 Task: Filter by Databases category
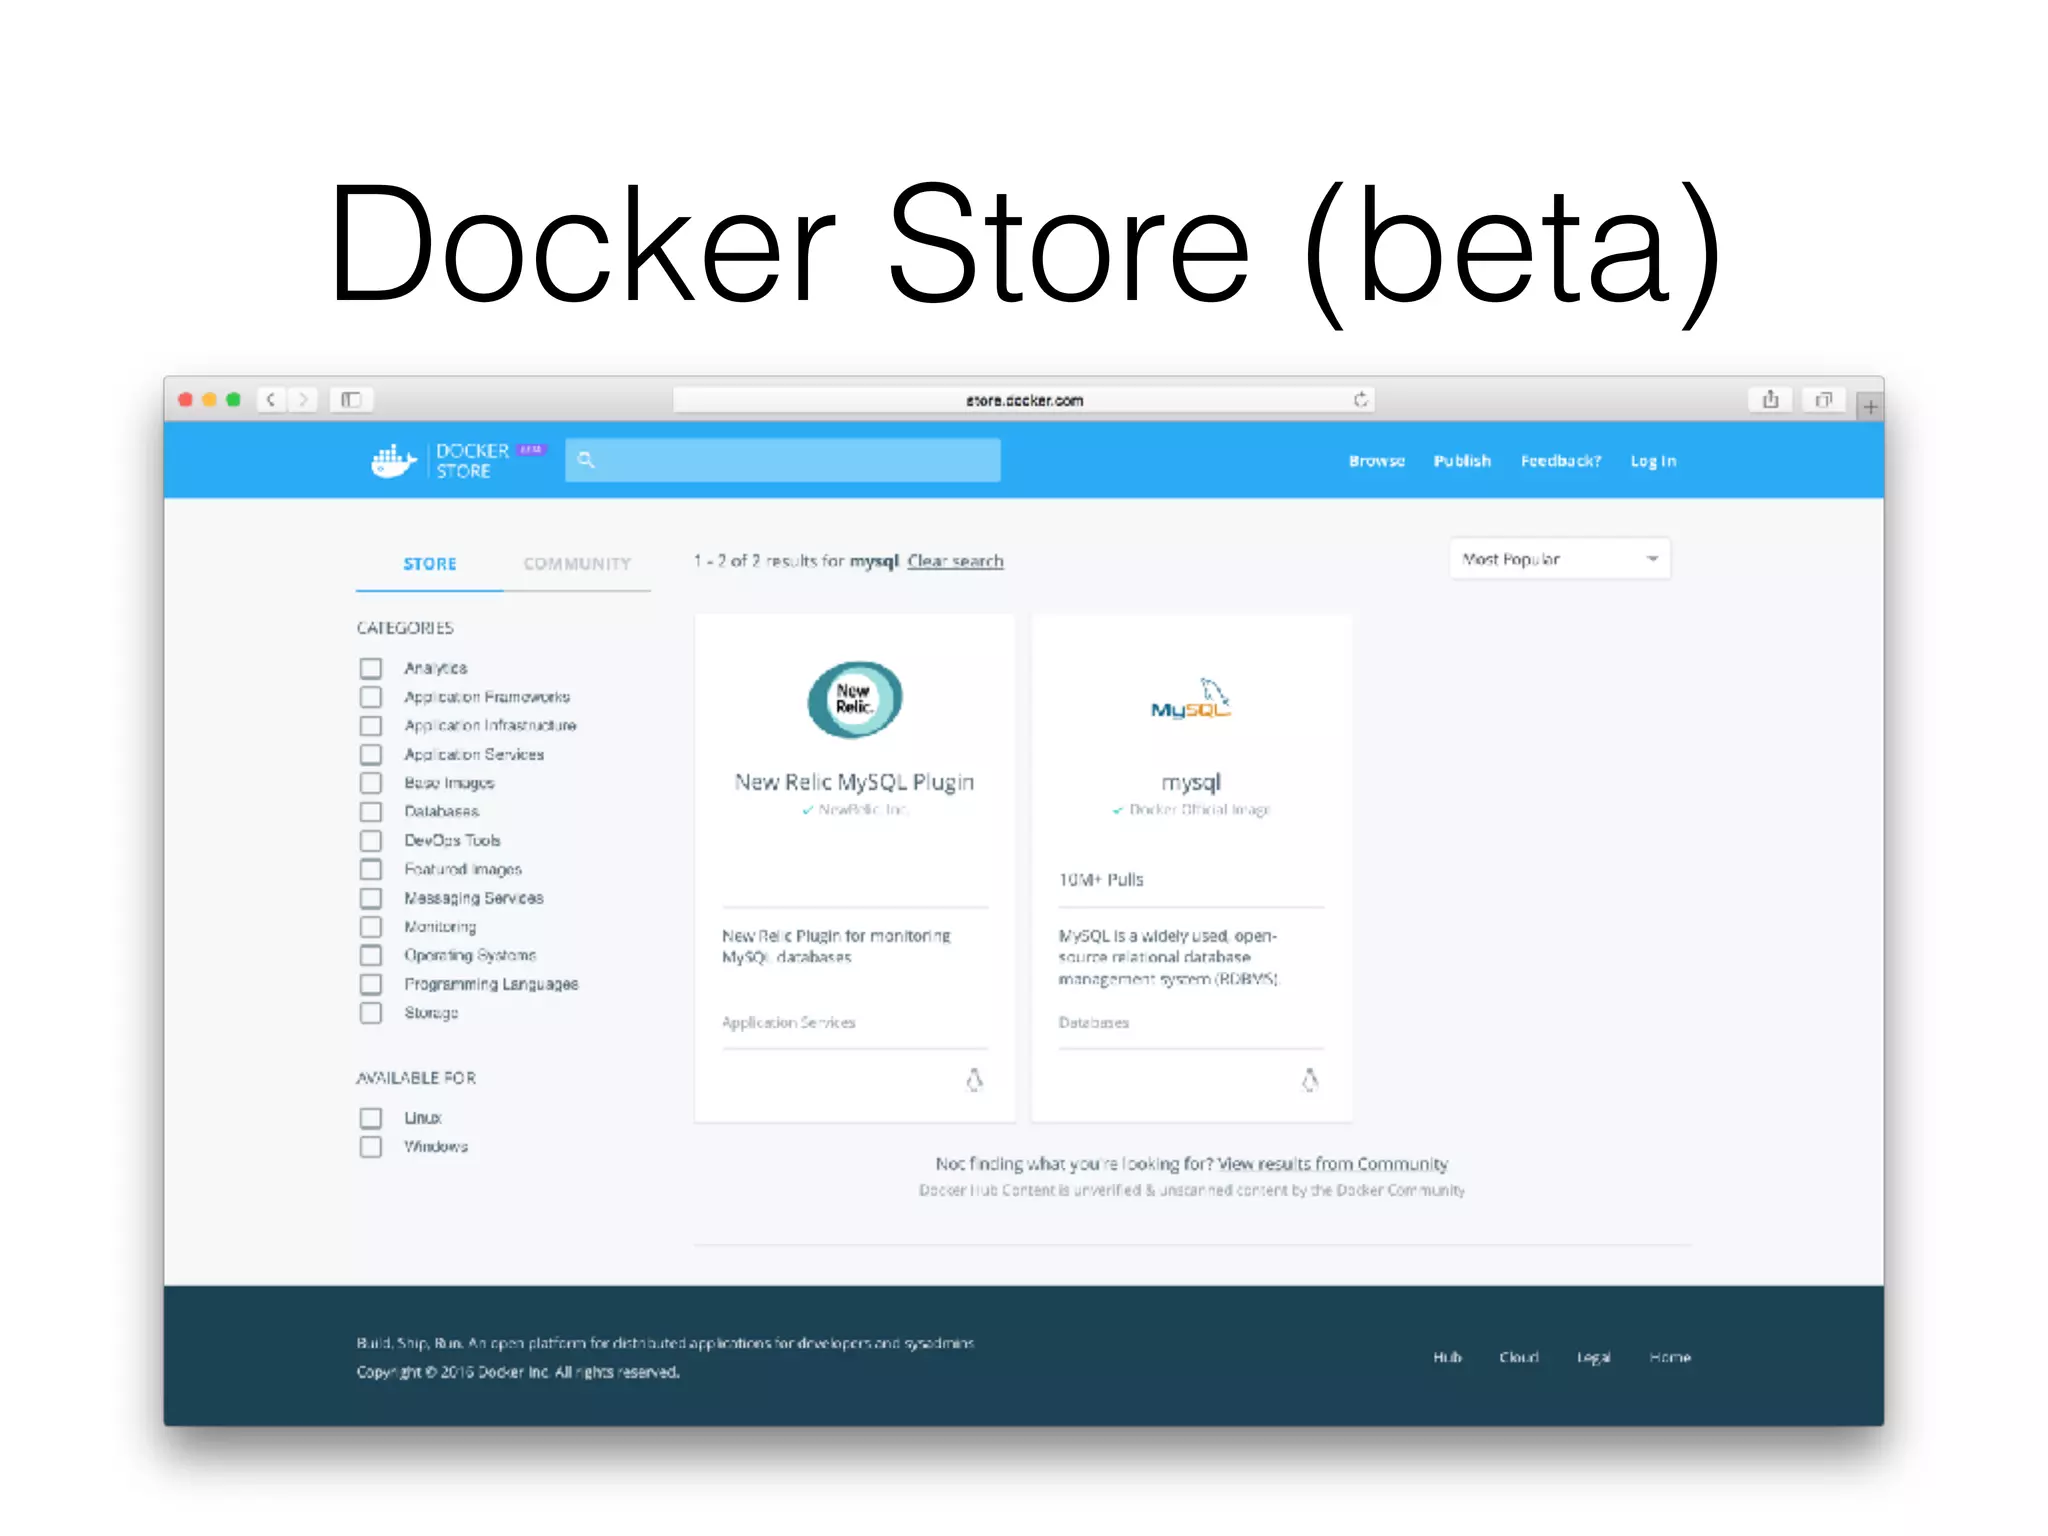click(371, 812)
